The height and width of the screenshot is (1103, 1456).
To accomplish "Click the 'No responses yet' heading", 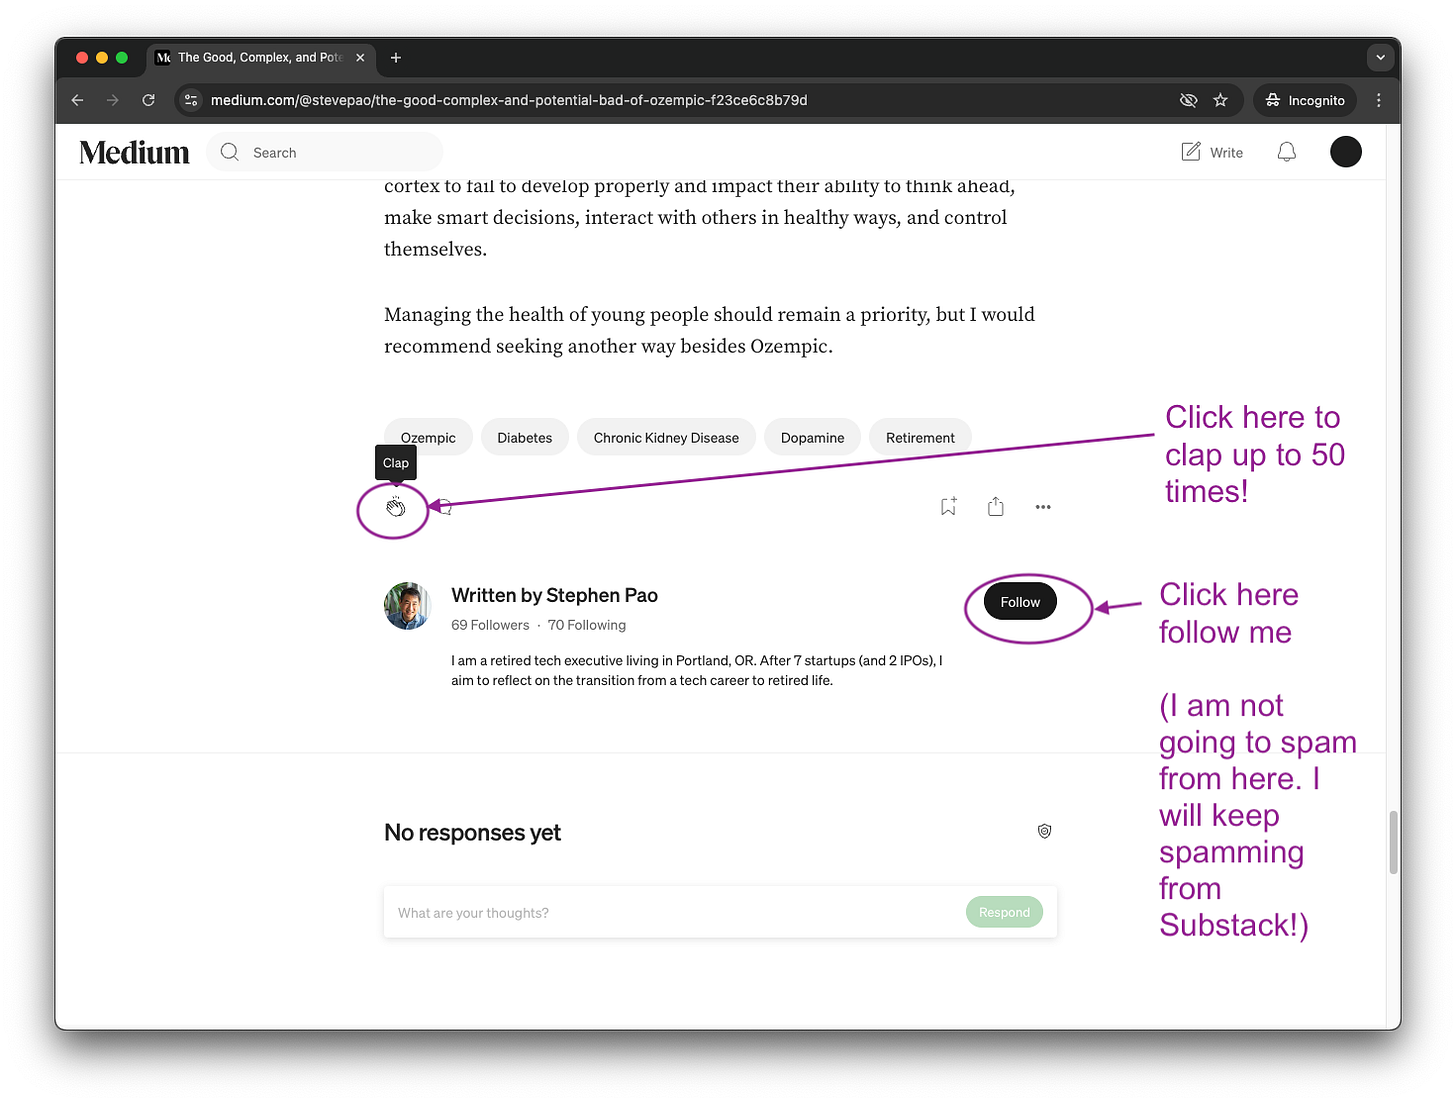I will 472,832.
